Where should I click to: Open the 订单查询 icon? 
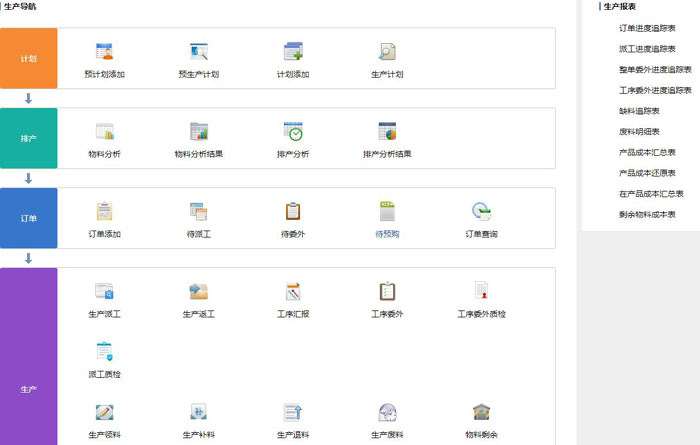point(481,212)
